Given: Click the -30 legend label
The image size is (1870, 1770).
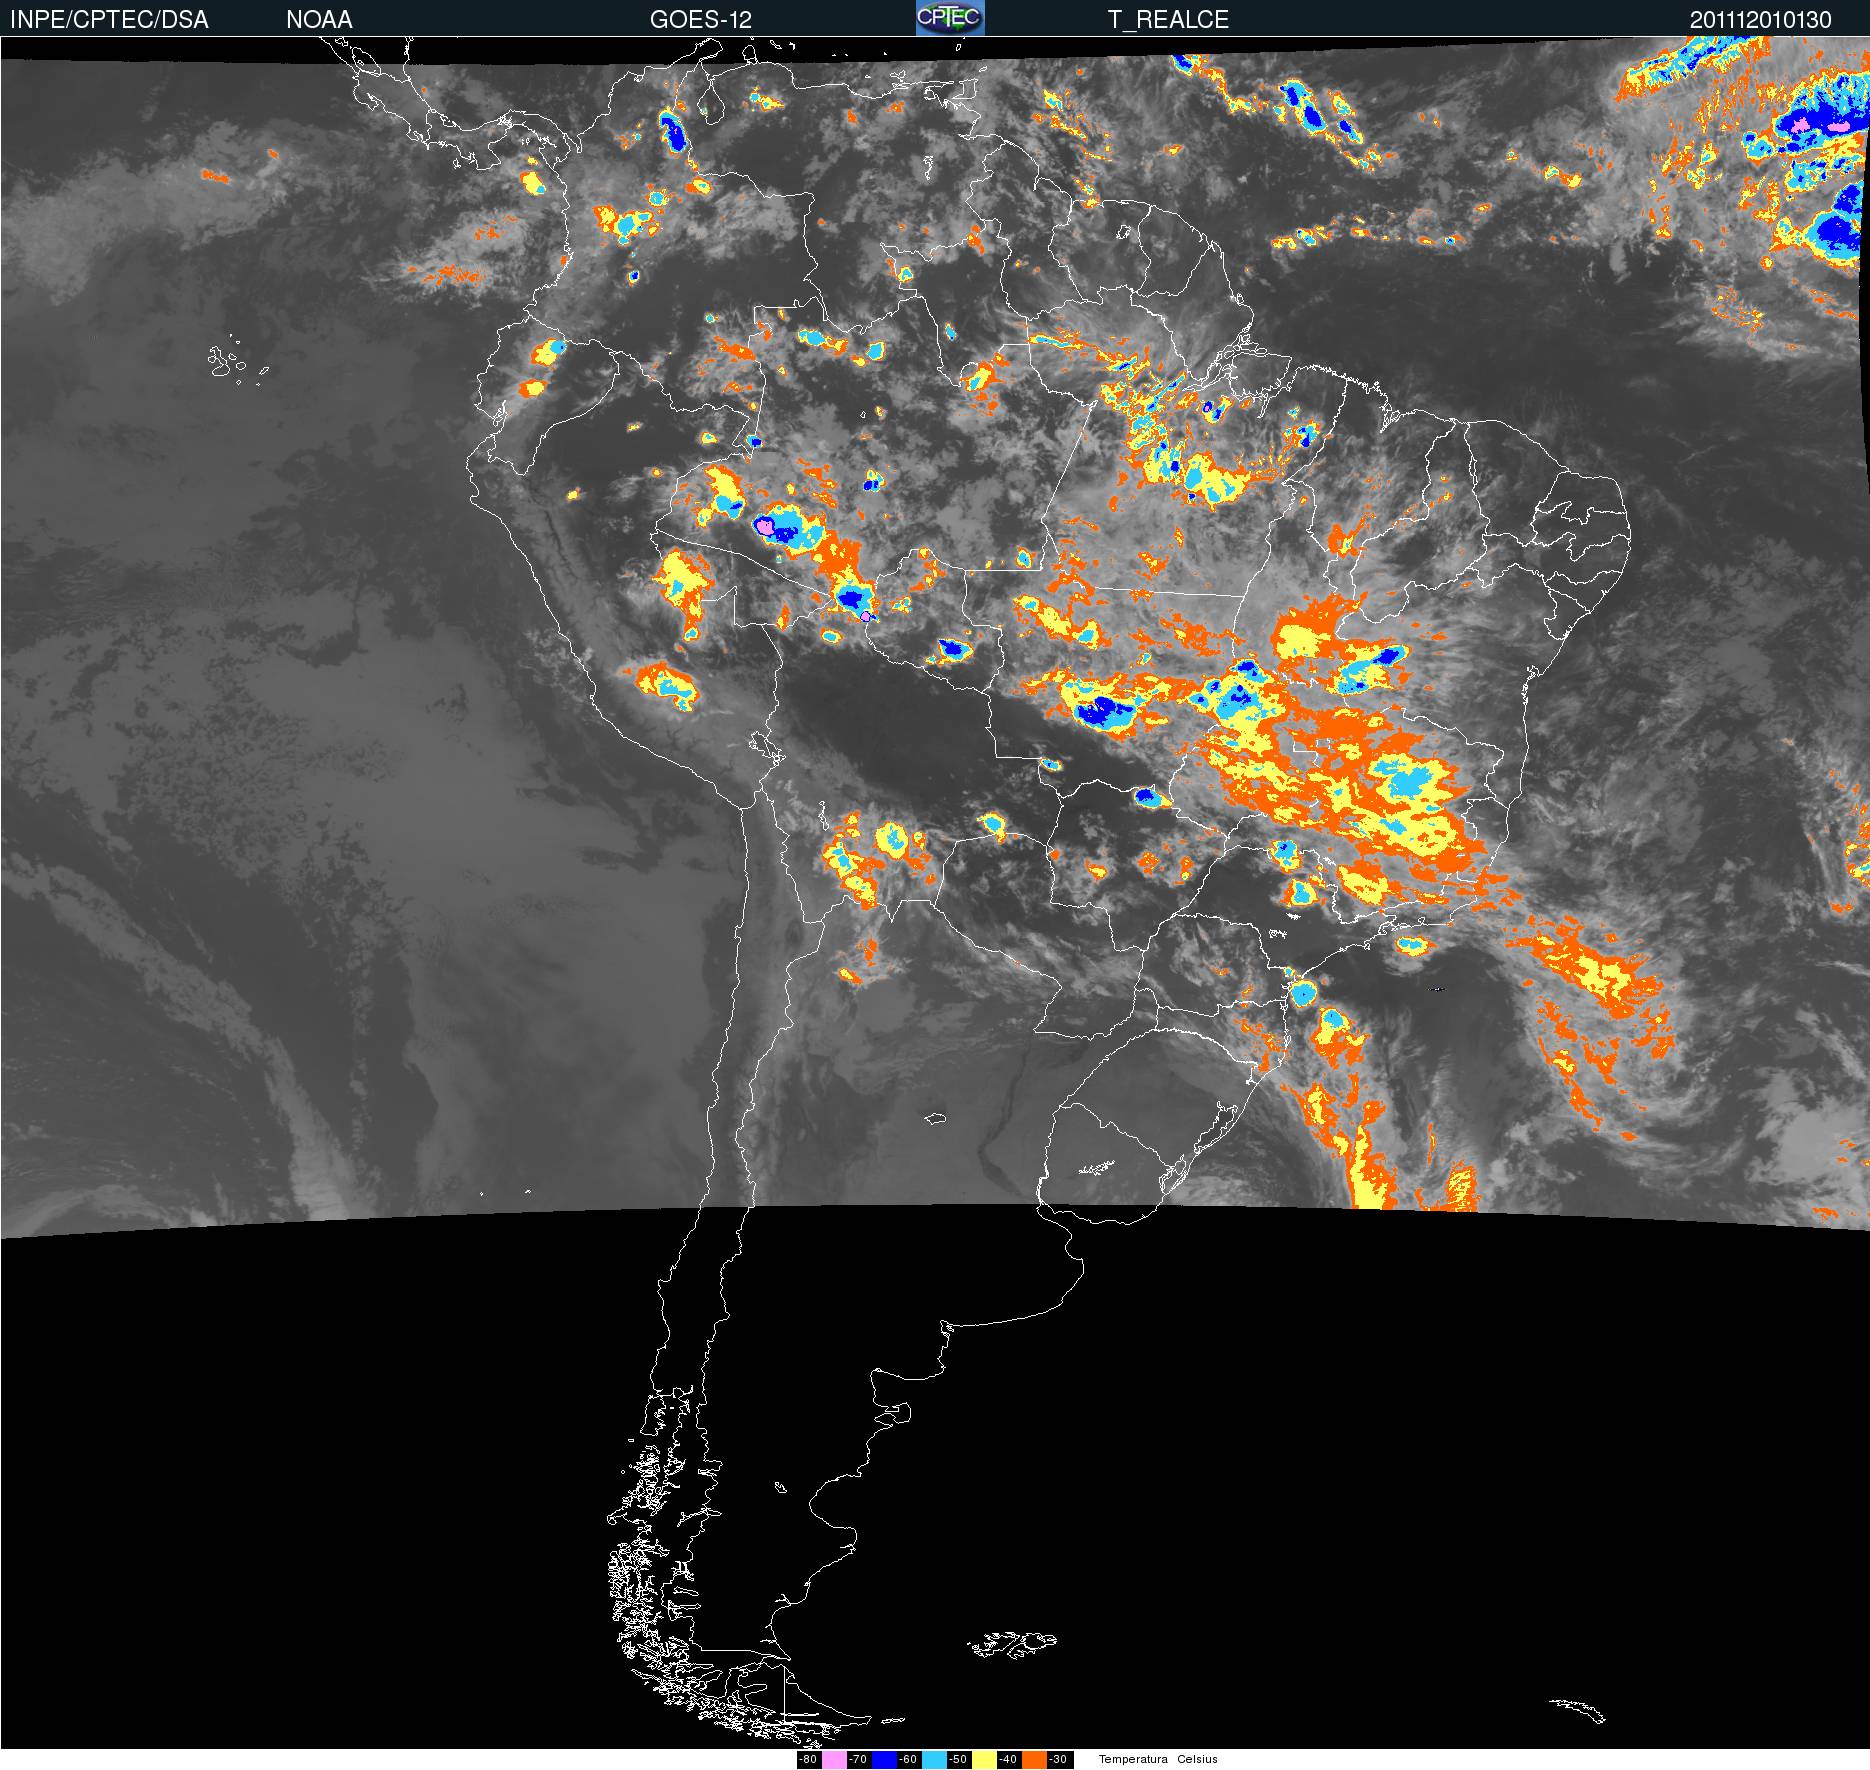Looking at the screenshot, I should pos(1058,1760).
